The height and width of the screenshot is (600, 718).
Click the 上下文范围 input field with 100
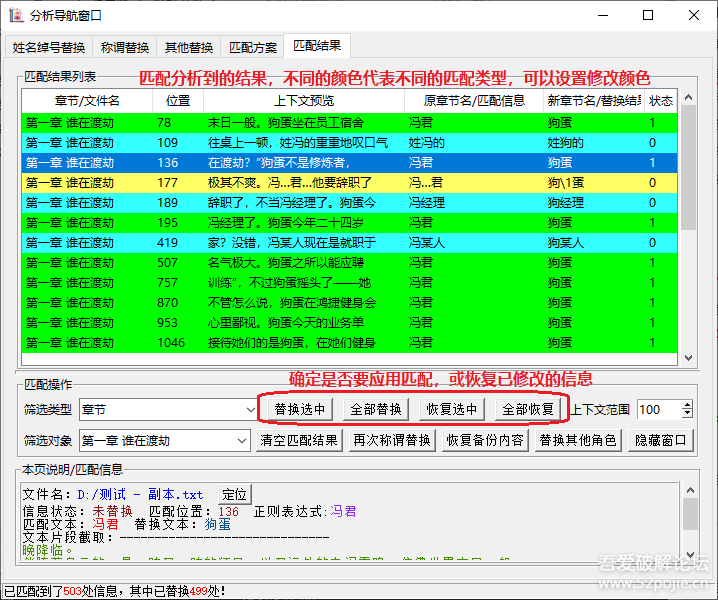pyautogui.click(x=659, y=409)
